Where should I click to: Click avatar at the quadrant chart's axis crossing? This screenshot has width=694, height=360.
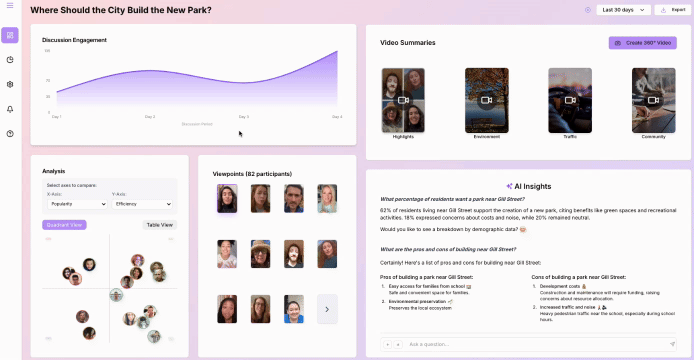(x=116, y=295)
